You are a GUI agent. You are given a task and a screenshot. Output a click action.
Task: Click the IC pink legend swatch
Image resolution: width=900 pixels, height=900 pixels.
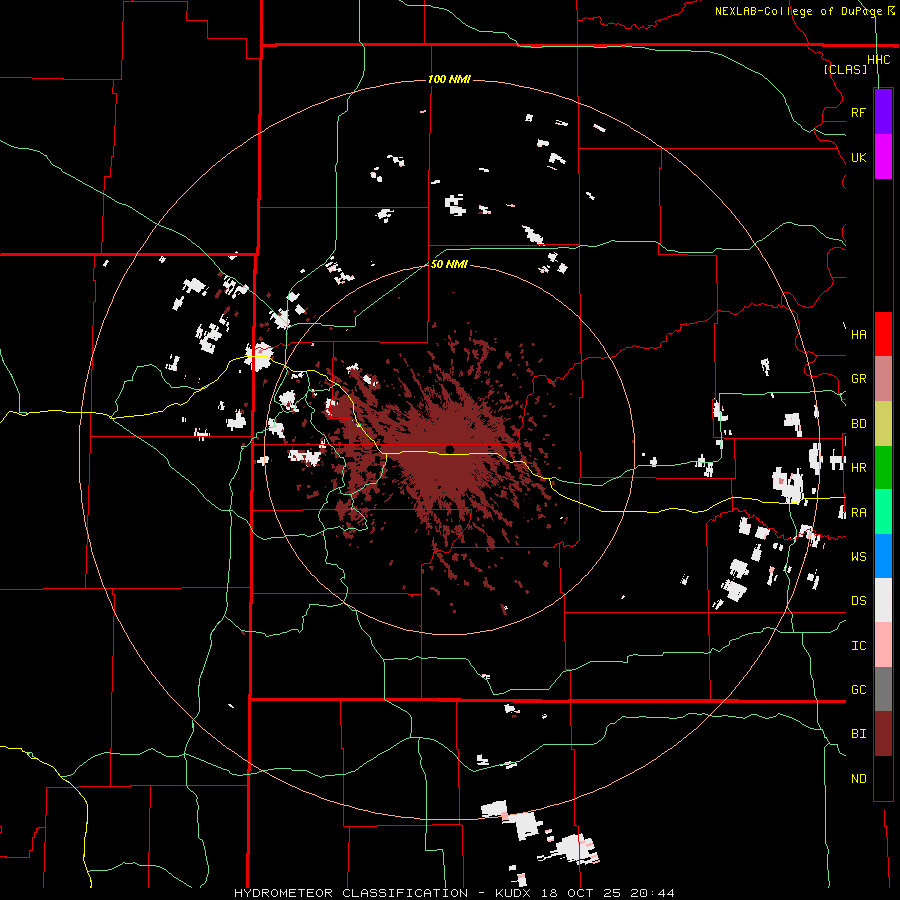tap(883, 645)
